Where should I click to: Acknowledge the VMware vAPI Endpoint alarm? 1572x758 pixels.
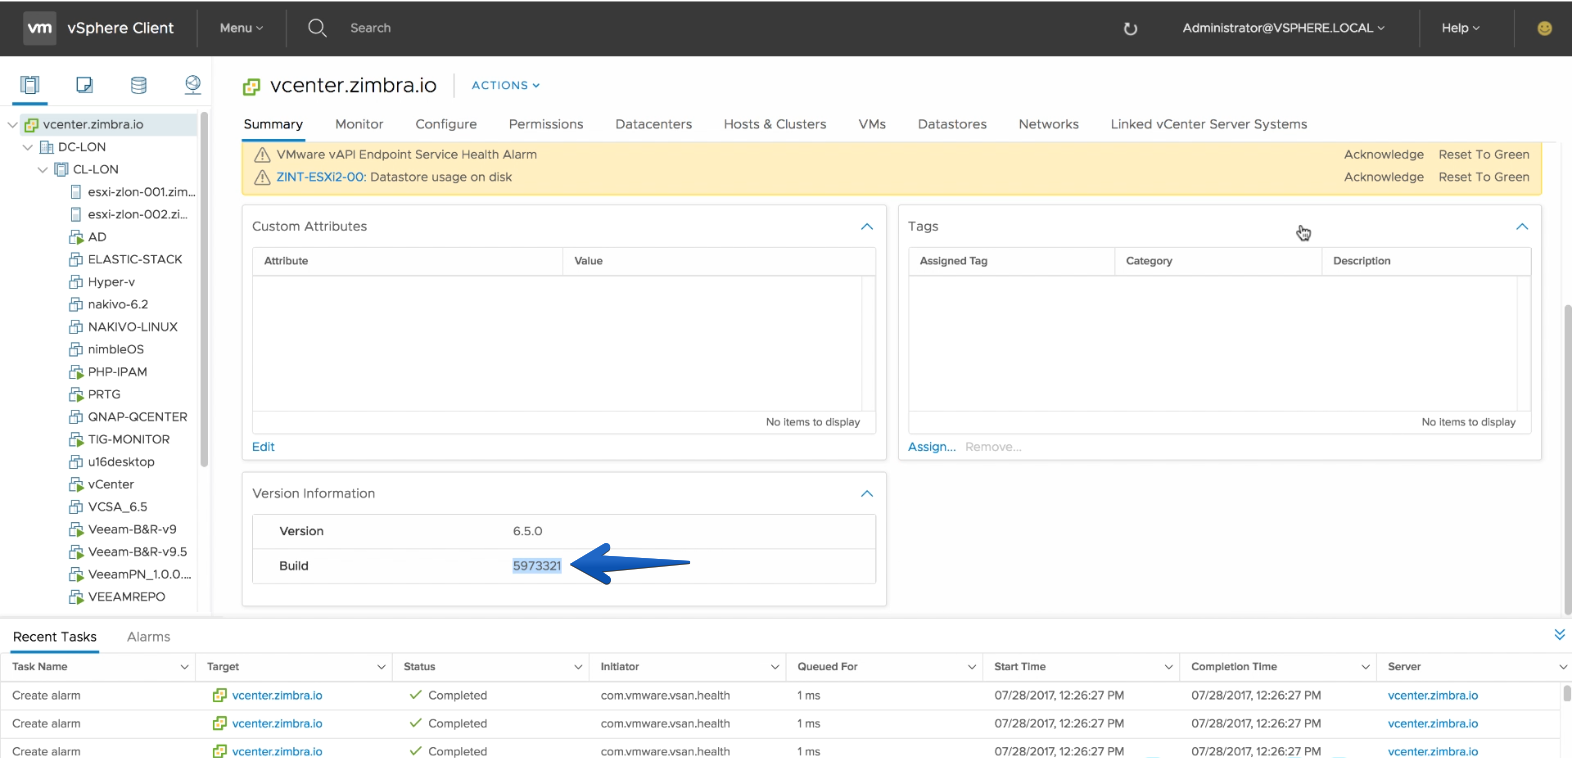(x=1384, y=155)
